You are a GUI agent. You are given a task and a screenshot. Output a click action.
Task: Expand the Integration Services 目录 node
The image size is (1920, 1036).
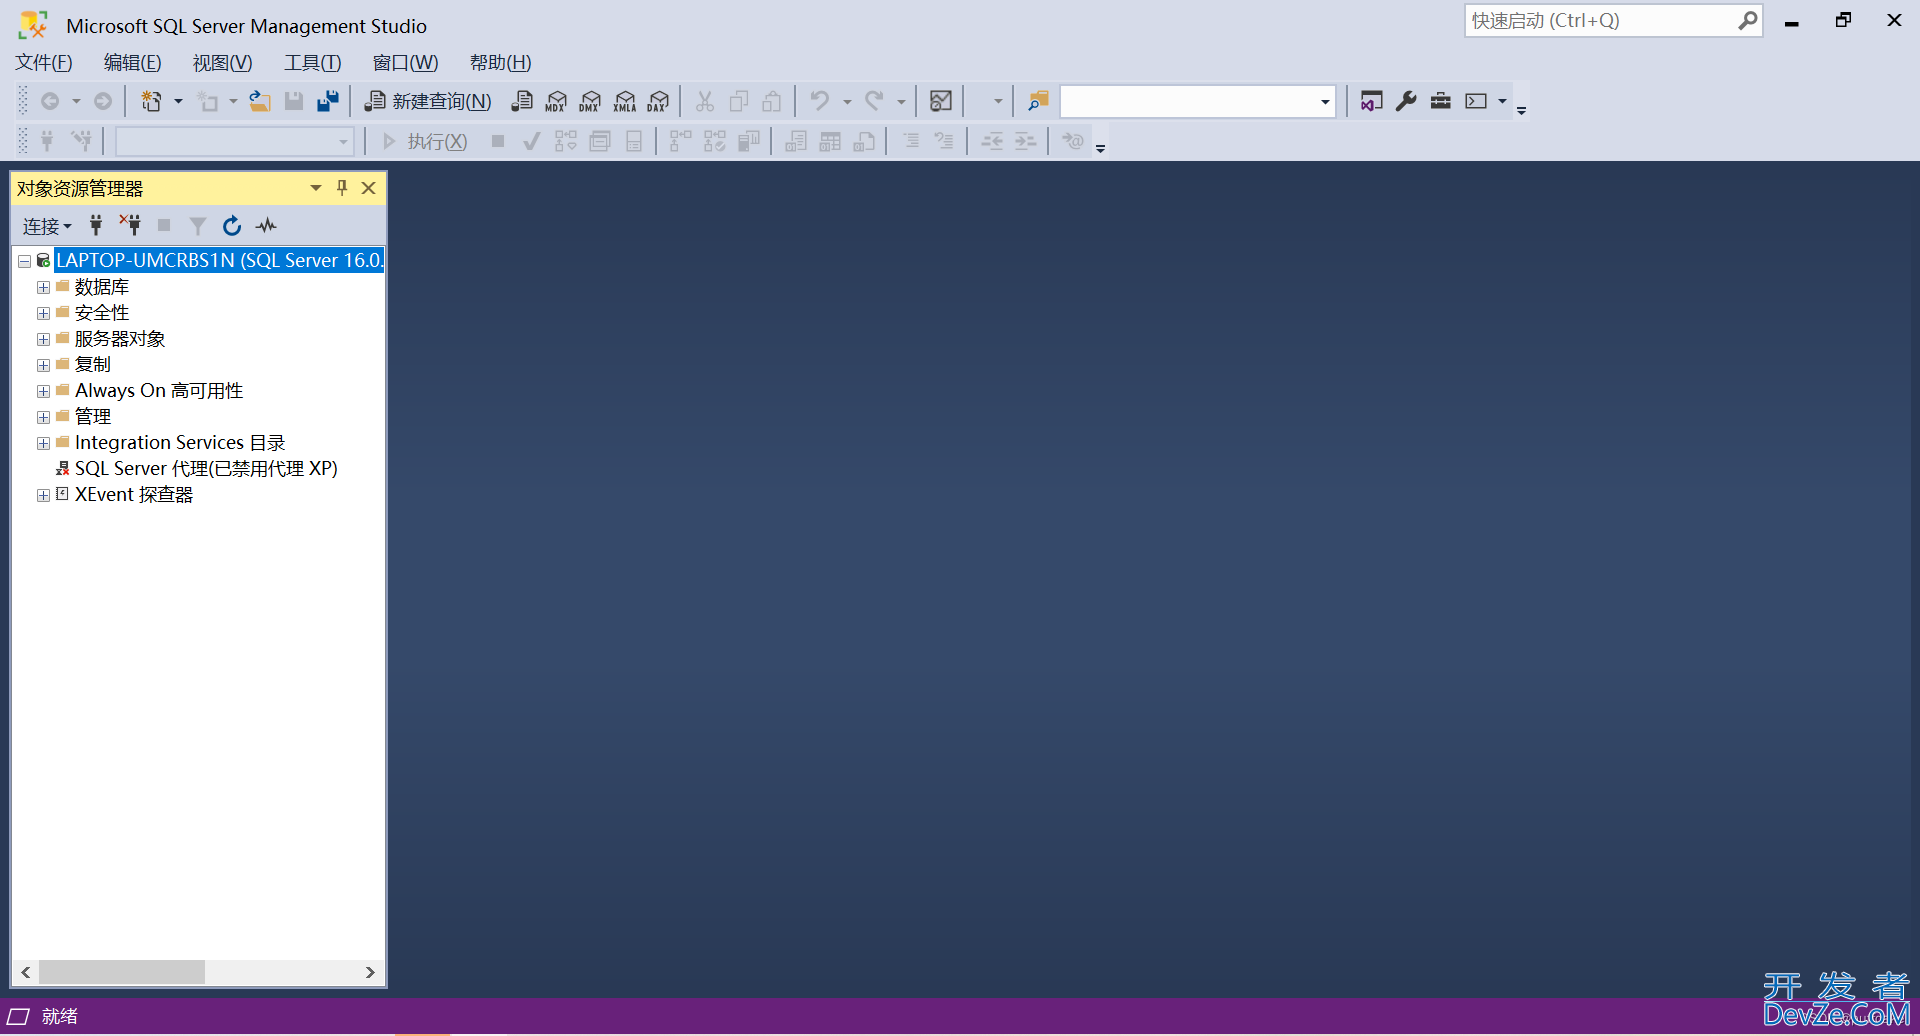(x=43, y=443)
